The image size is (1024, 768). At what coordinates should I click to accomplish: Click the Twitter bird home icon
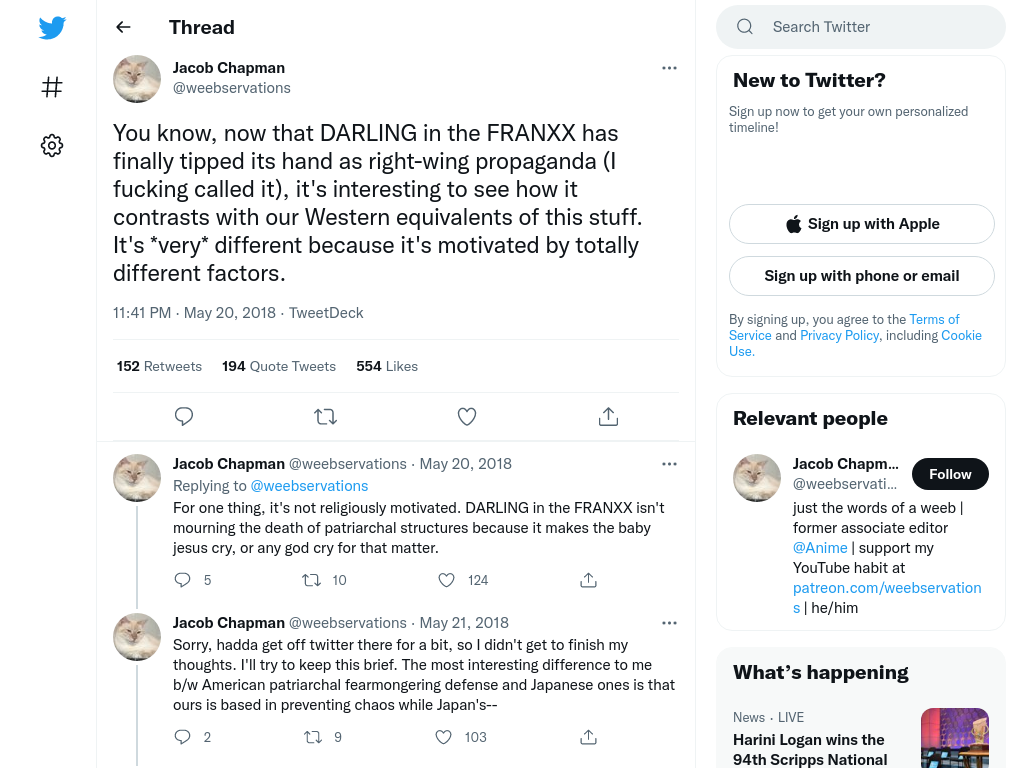[x=52, y=27]
